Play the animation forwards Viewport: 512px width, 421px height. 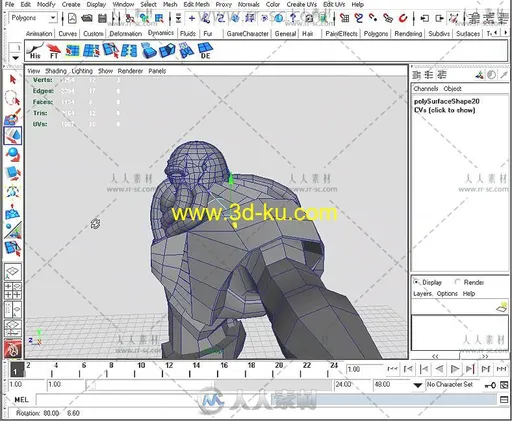(x=454, y=369)
